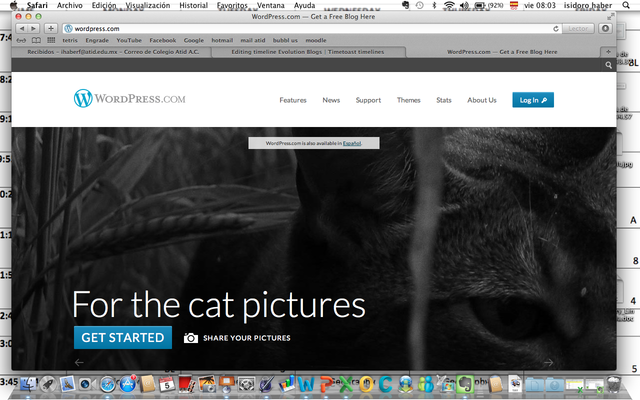The width and height of the screenshot is (640, 400).
Task: Open the Wi-Fi status menu
Action: [x=449, y=5]
